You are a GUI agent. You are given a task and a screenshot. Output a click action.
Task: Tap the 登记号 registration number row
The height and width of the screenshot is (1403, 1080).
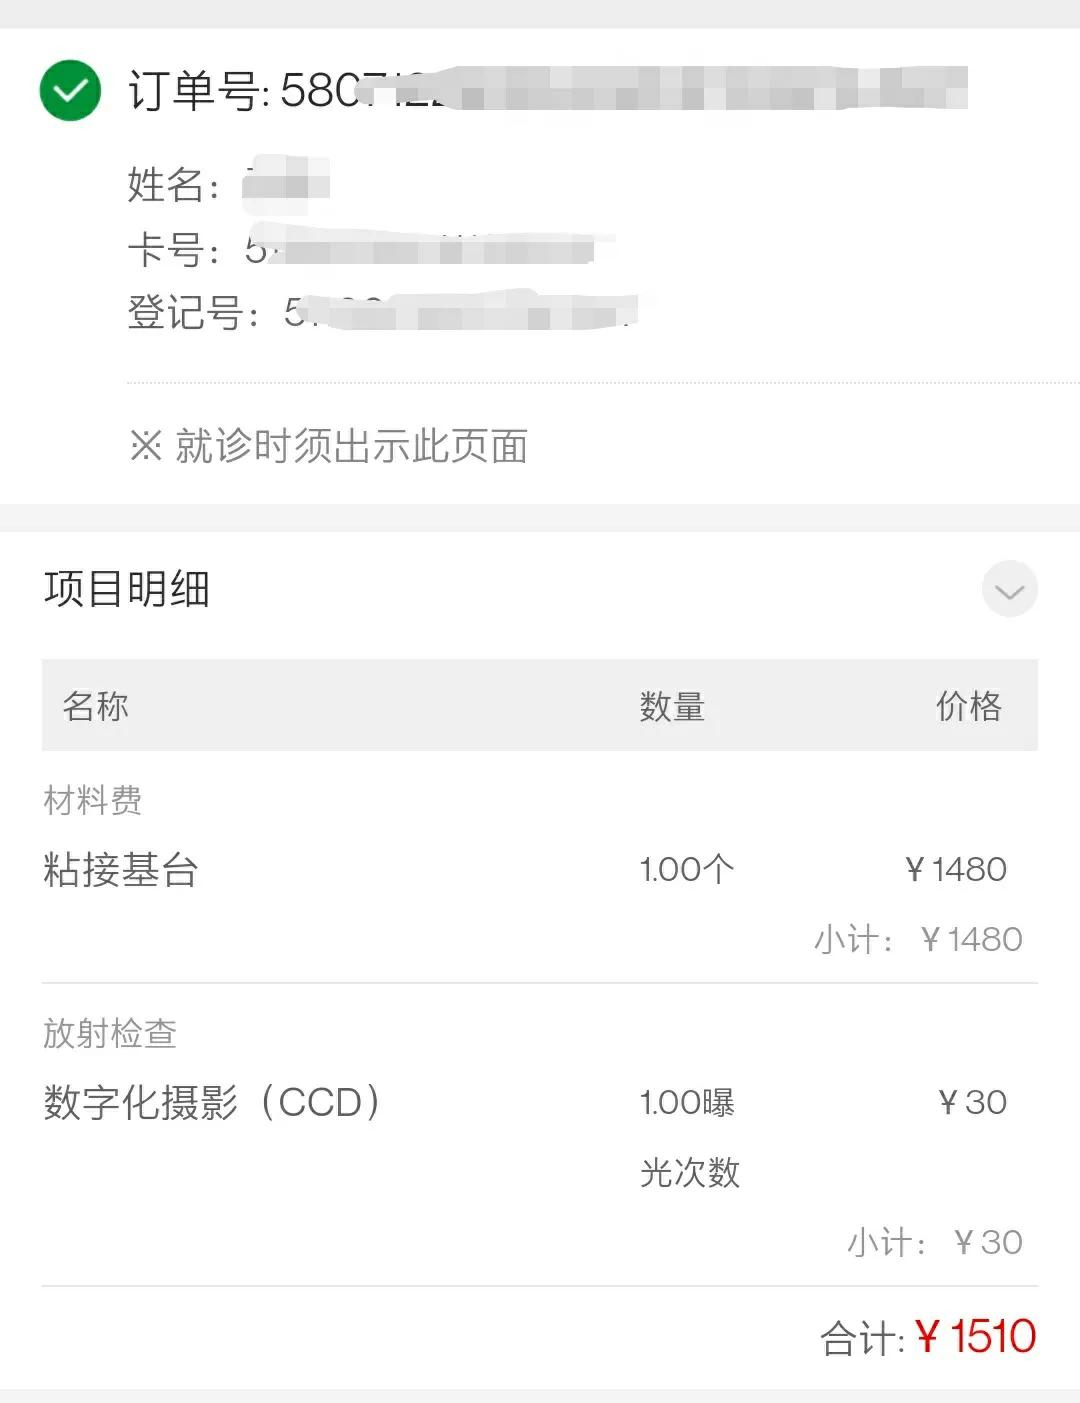[380, 312]
